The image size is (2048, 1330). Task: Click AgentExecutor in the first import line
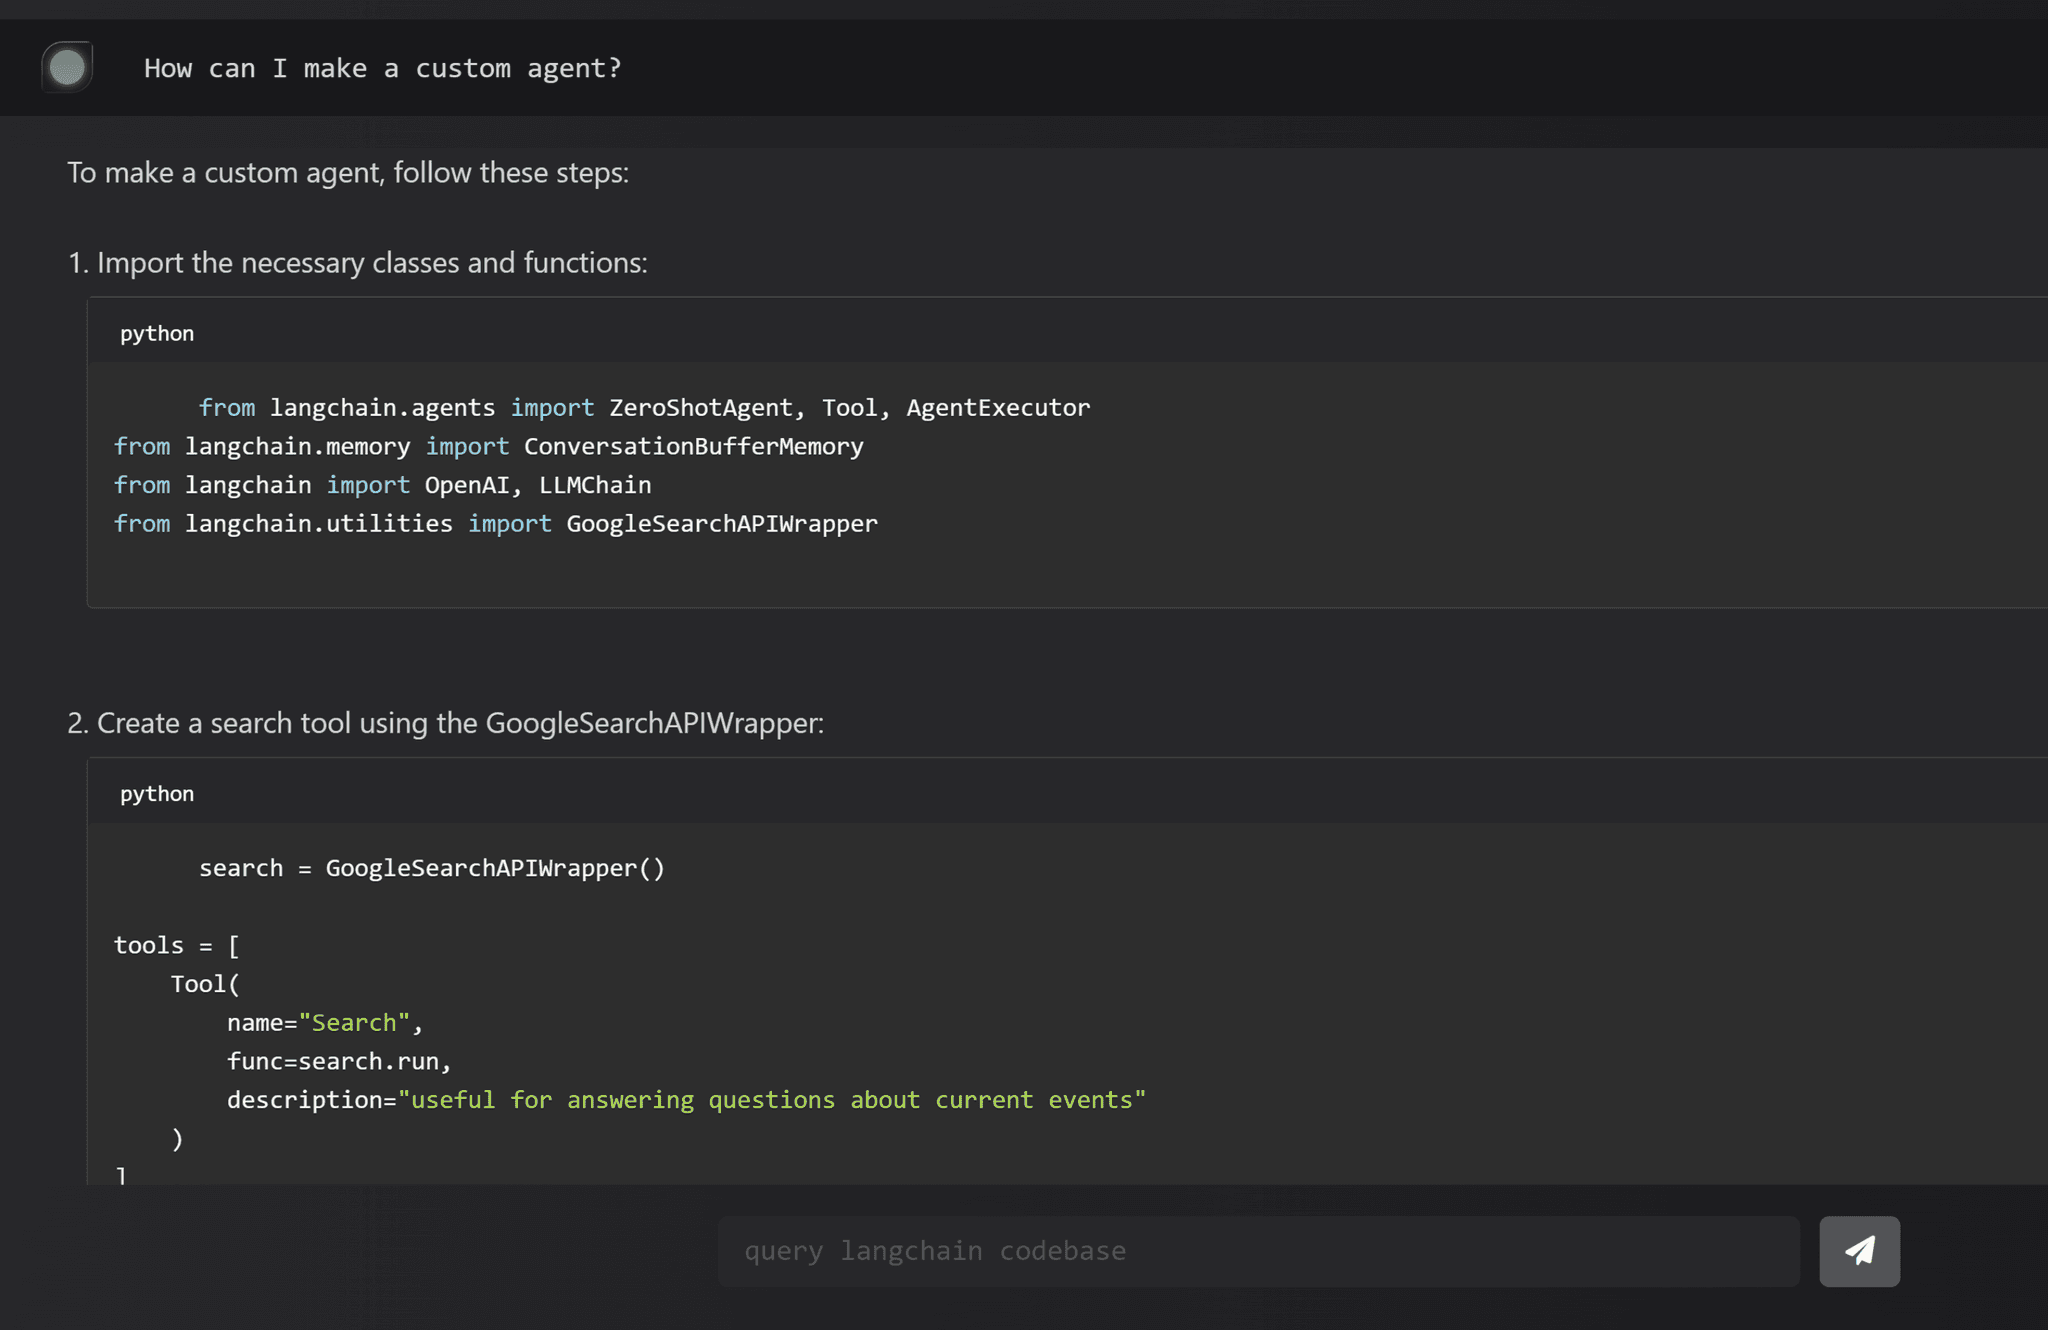point(998,408)
